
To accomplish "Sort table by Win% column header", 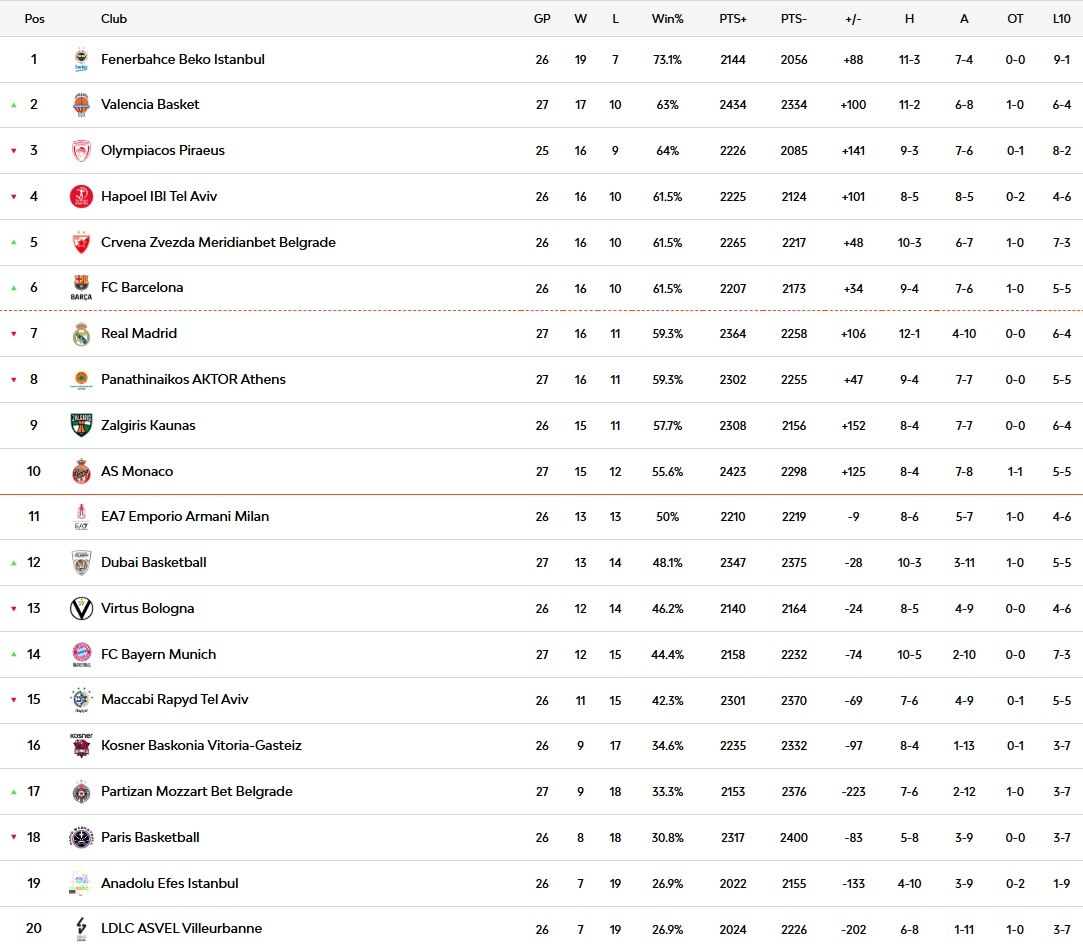I will coord(666,19).
